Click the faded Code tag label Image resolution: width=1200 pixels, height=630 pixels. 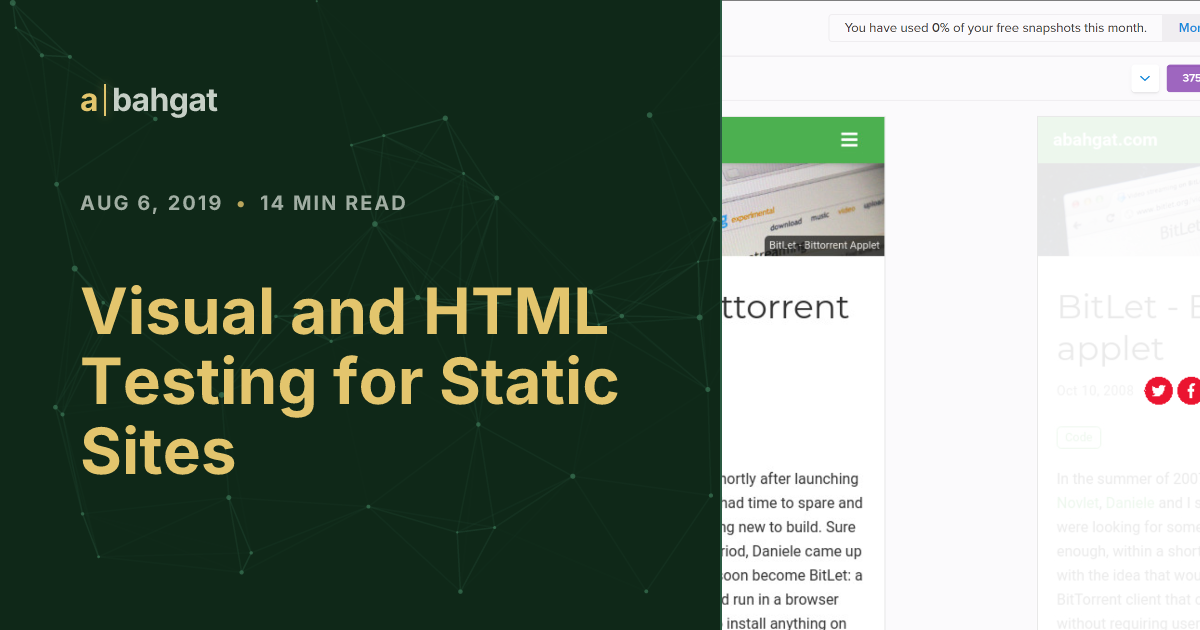click(1079, 437)
